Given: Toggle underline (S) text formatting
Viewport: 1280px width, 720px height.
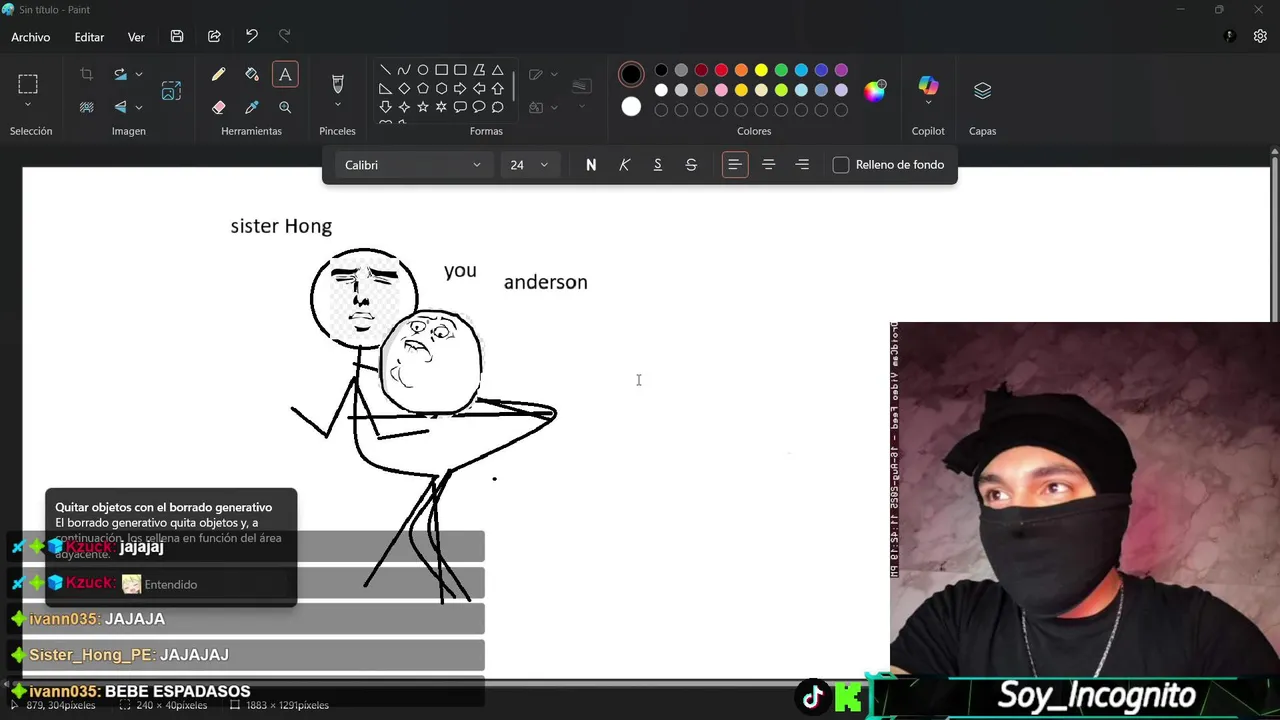Looking at the screenshot, I should (x=657, y=165).
